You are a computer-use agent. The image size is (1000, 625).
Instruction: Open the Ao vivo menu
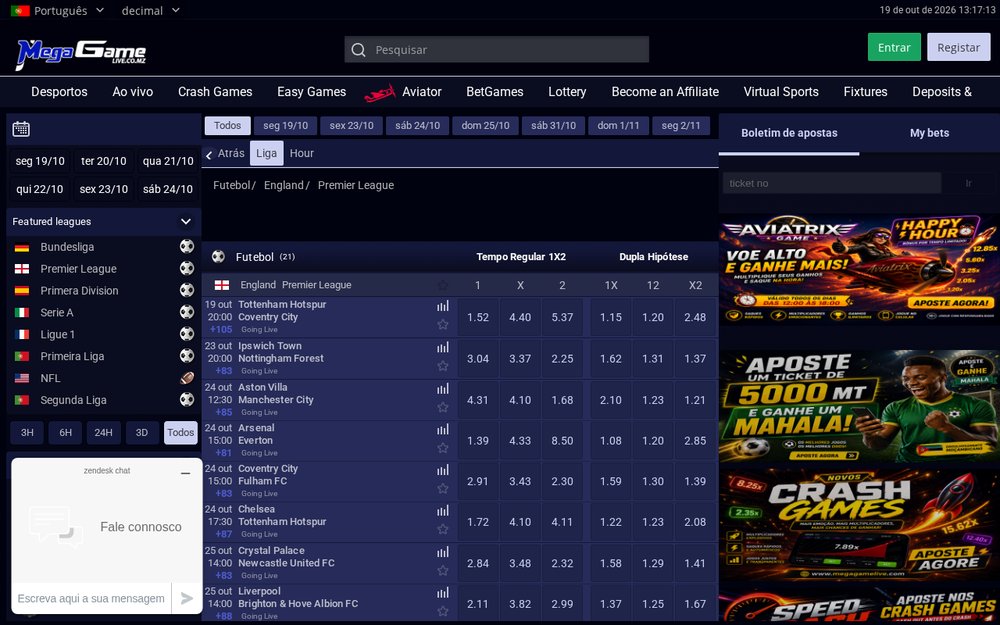133,92
